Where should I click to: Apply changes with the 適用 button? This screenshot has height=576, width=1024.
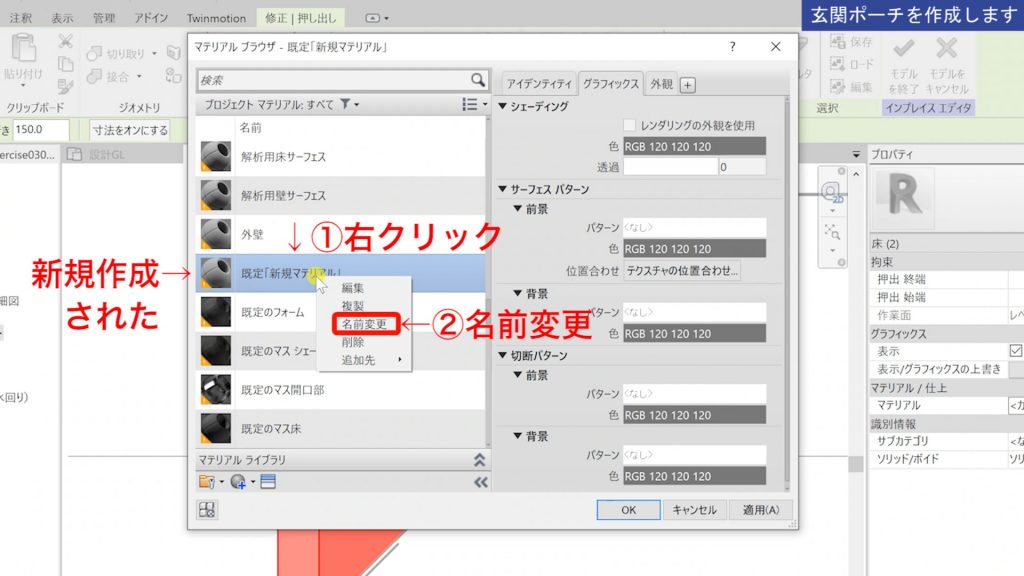click(x=762, y=510)
